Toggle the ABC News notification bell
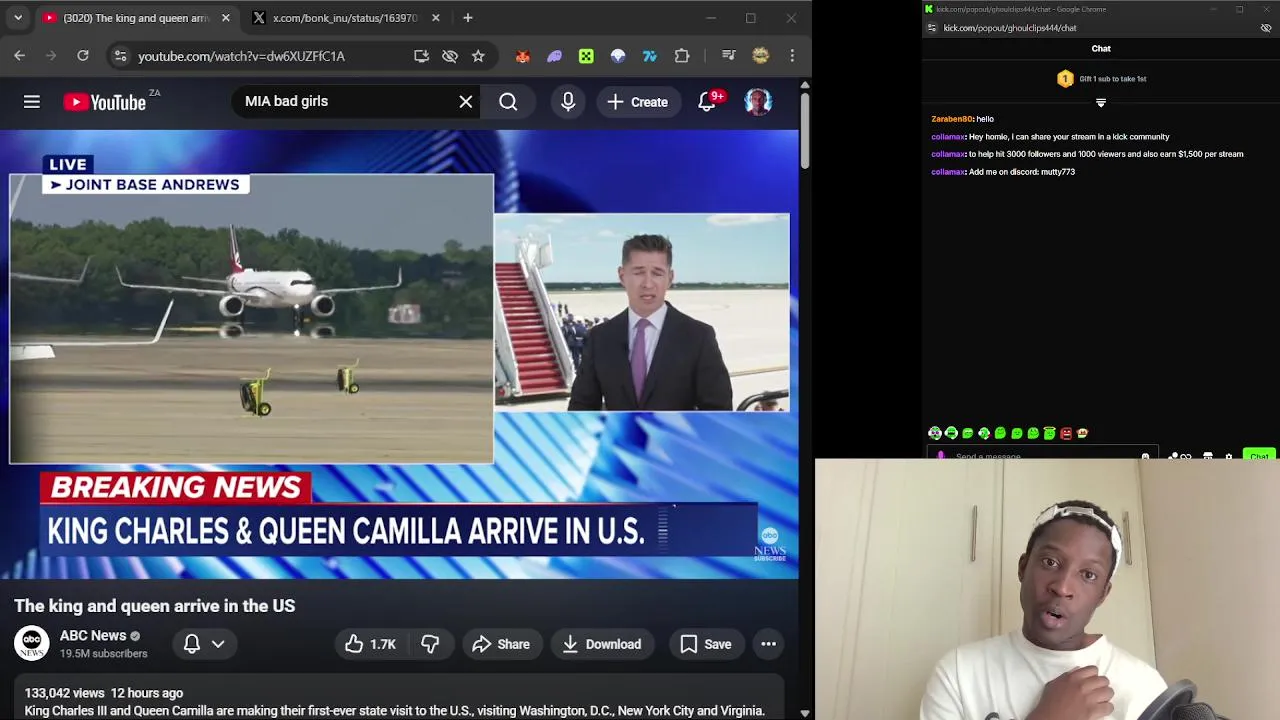1280x720 pixels. [192, 644]
